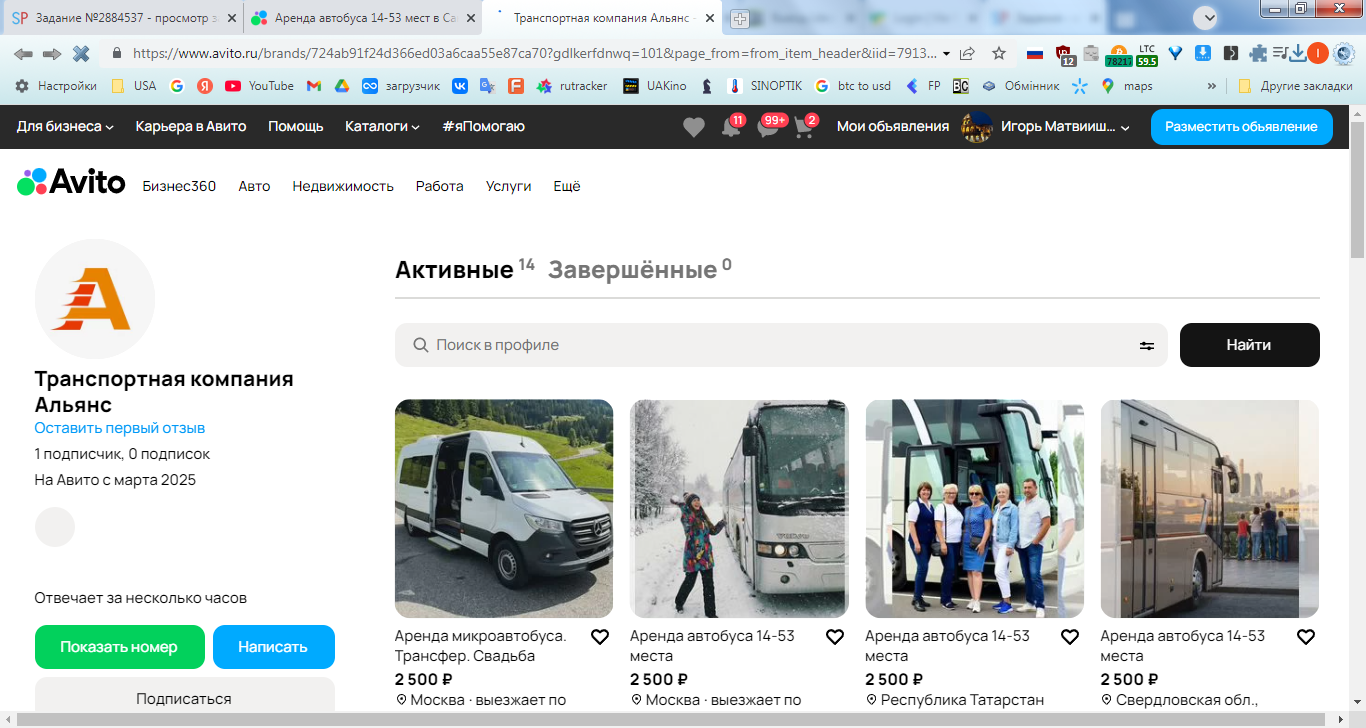
Task: Open the Bitcoin price extension icon
Action: (1118, 54)
